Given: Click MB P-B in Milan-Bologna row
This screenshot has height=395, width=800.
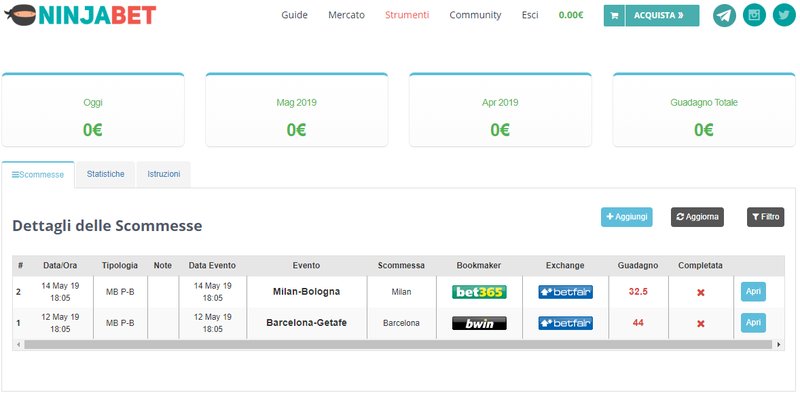Looking at the screenshot, I should pos(120,292).
